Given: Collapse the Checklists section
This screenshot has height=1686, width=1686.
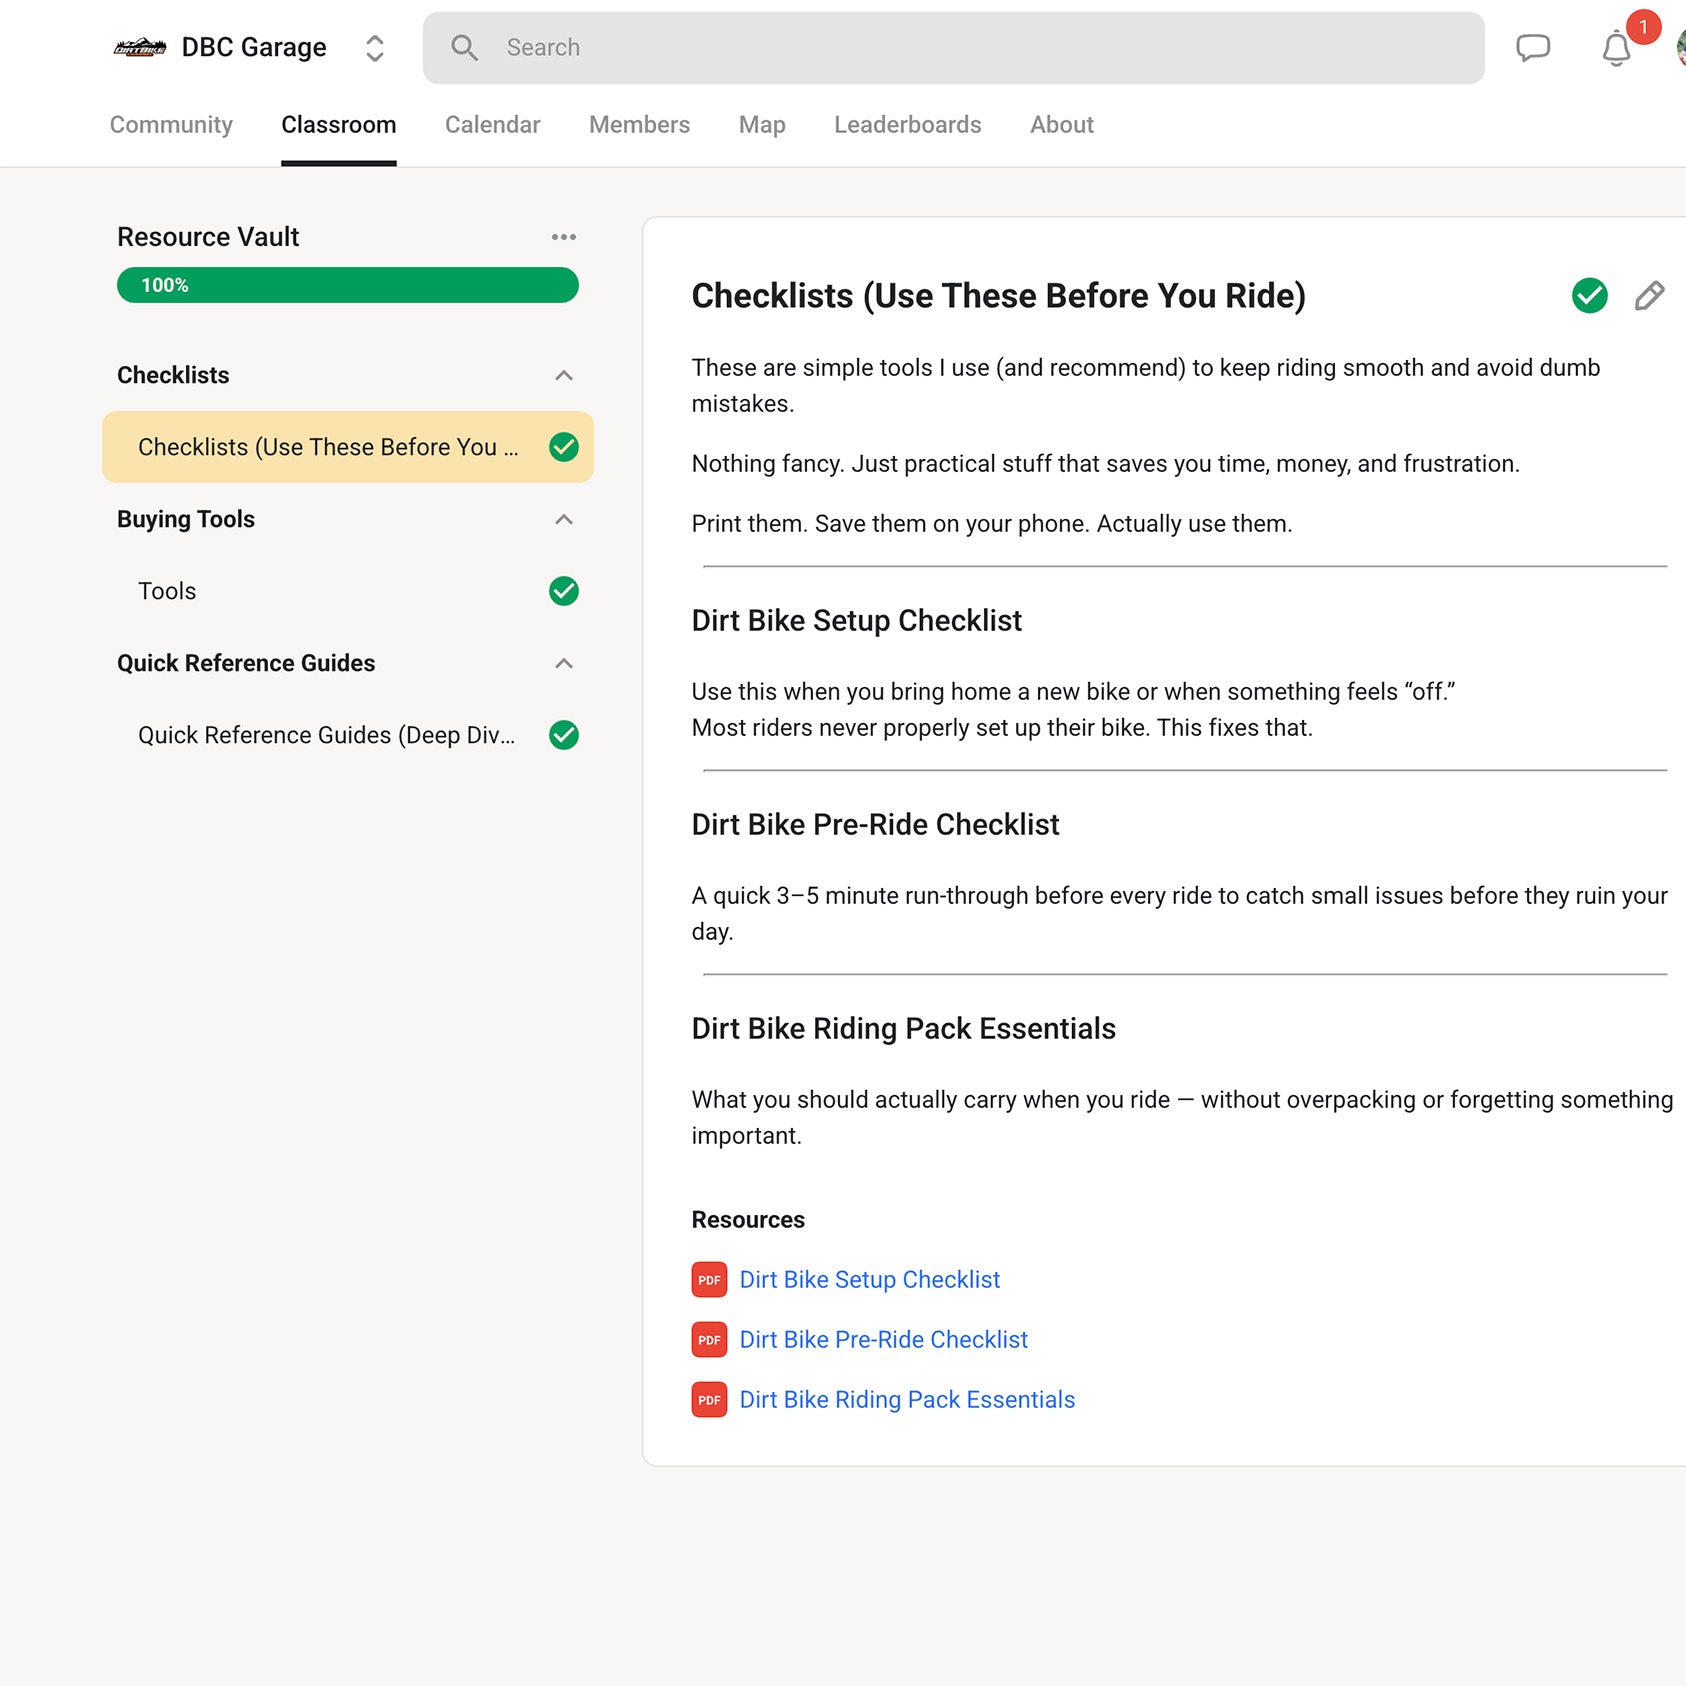Looking at the screenshot, I should pyautogui.click(x=563, y=375).
